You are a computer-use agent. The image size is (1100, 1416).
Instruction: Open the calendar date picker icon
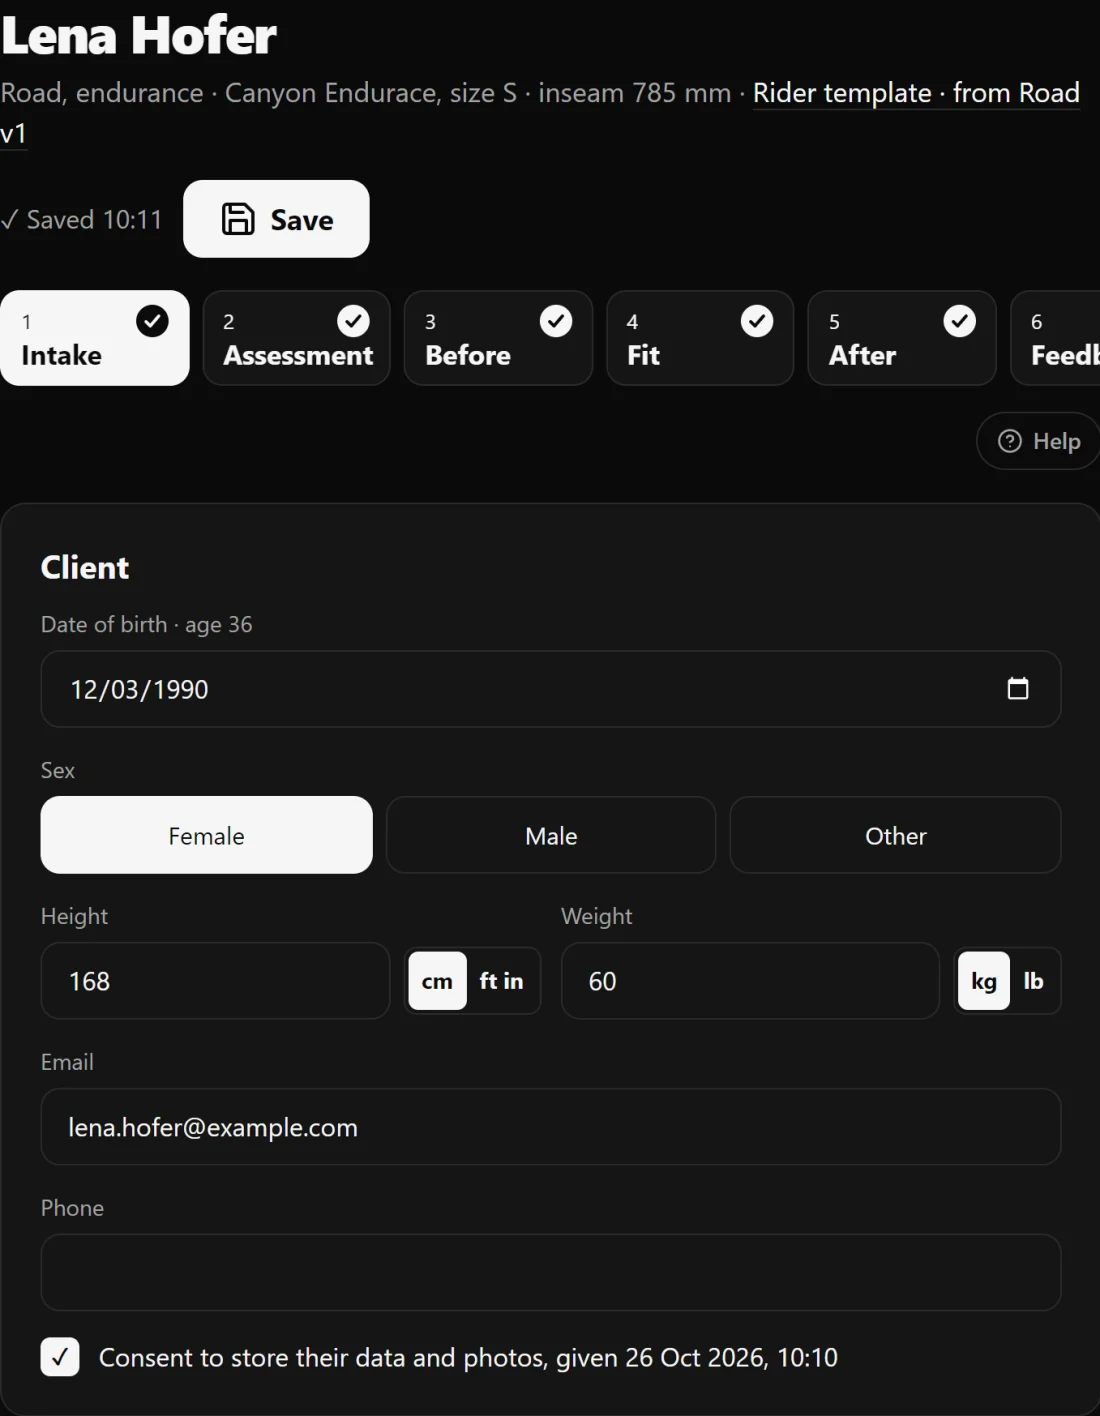click(x=1018, y=689)
